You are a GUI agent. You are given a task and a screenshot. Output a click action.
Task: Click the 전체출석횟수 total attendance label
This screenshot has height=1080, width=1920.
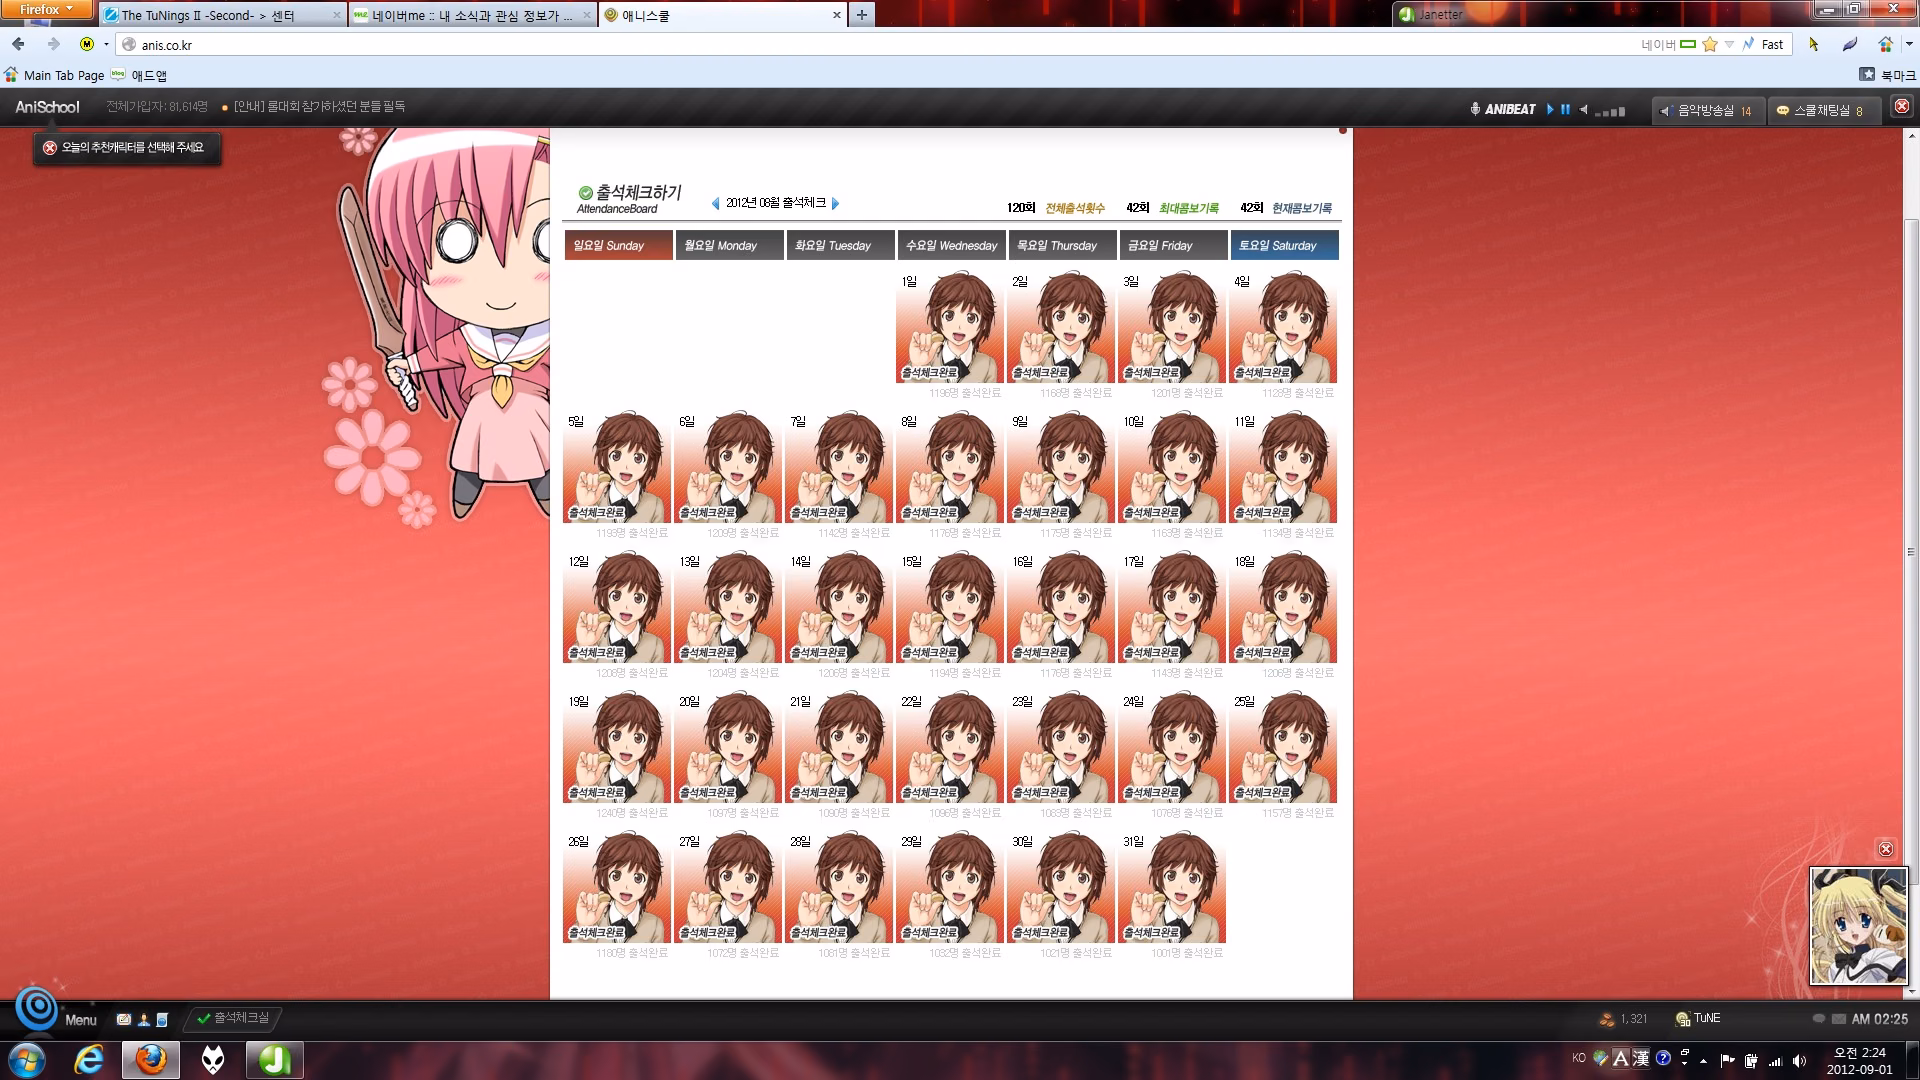tap(1075, 208)
